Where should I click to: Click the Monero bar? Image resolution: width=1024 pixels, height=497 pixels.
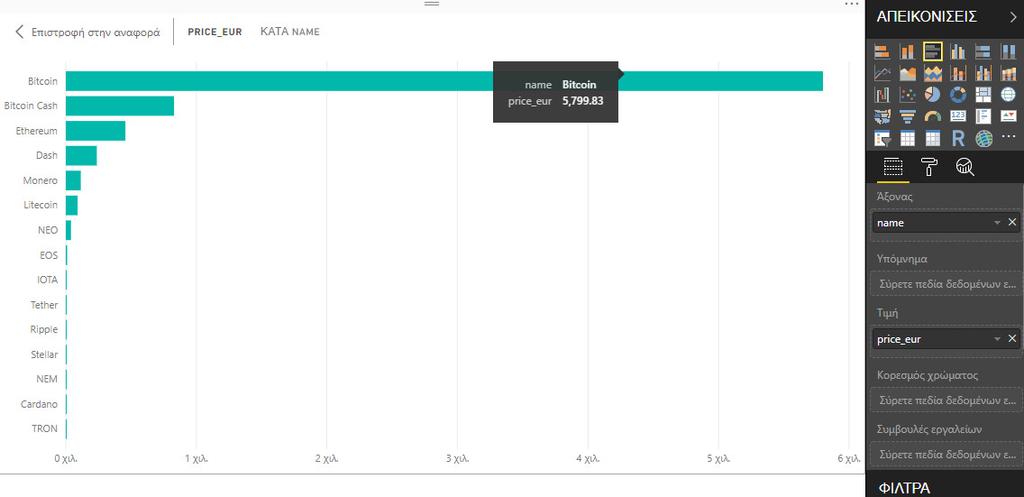coord(73,180)
